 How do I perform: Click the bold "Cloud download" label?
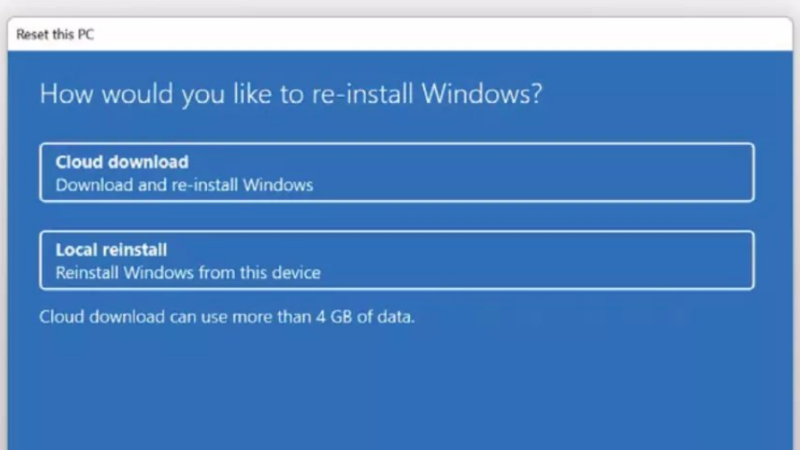(x=122, y=162)
